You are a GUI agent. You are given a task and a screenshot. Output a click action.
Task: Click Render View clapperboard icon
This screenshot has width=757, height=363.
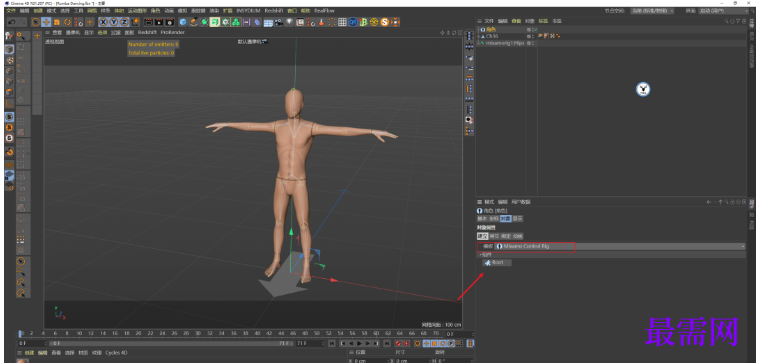click(148, 22)
